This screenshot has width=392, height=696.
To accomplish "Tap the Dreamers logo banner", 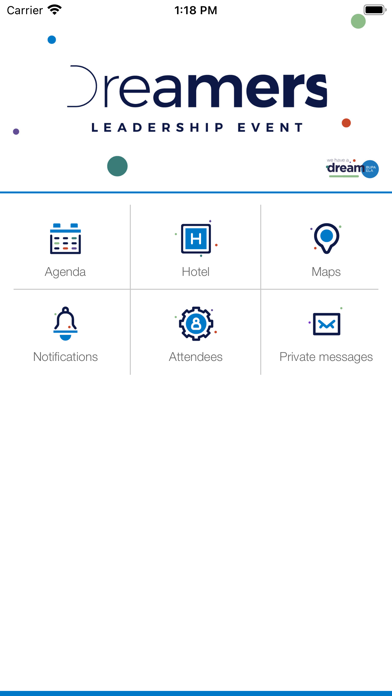I will [x=197, y=87].
